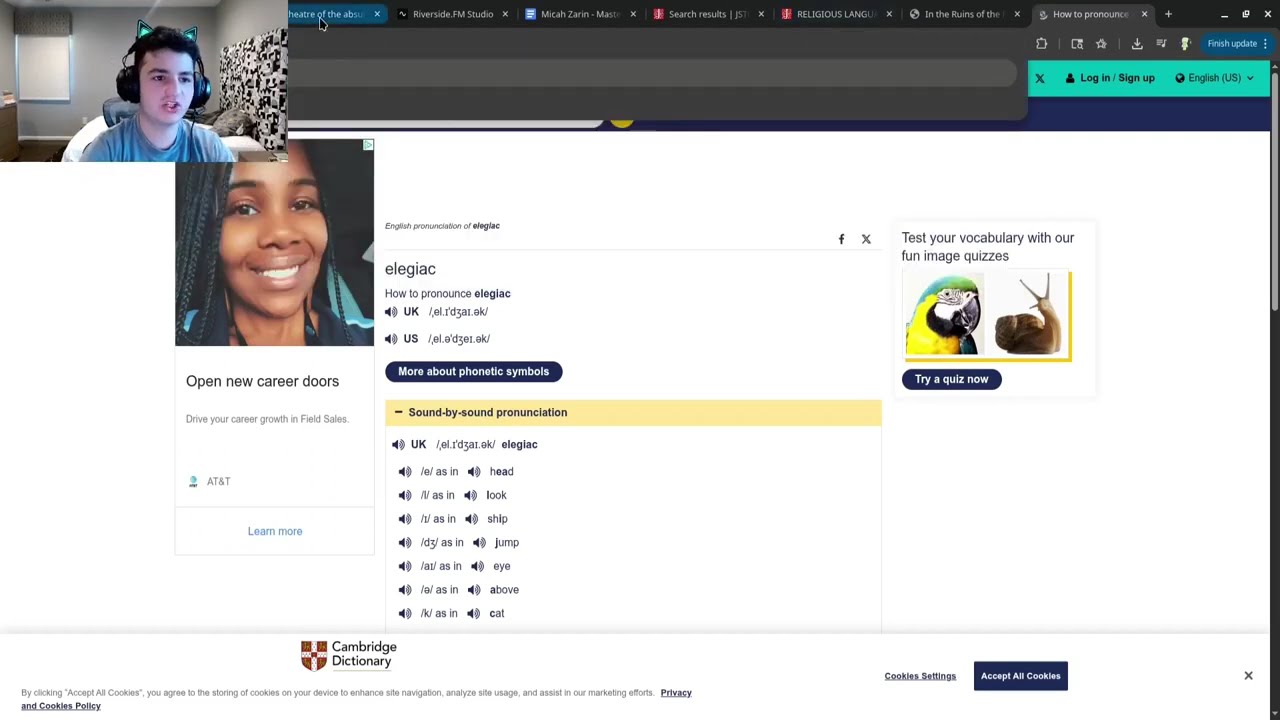Play audio for the word head
This screenshot has width=1280, height=720.
(x=474, y=472)
